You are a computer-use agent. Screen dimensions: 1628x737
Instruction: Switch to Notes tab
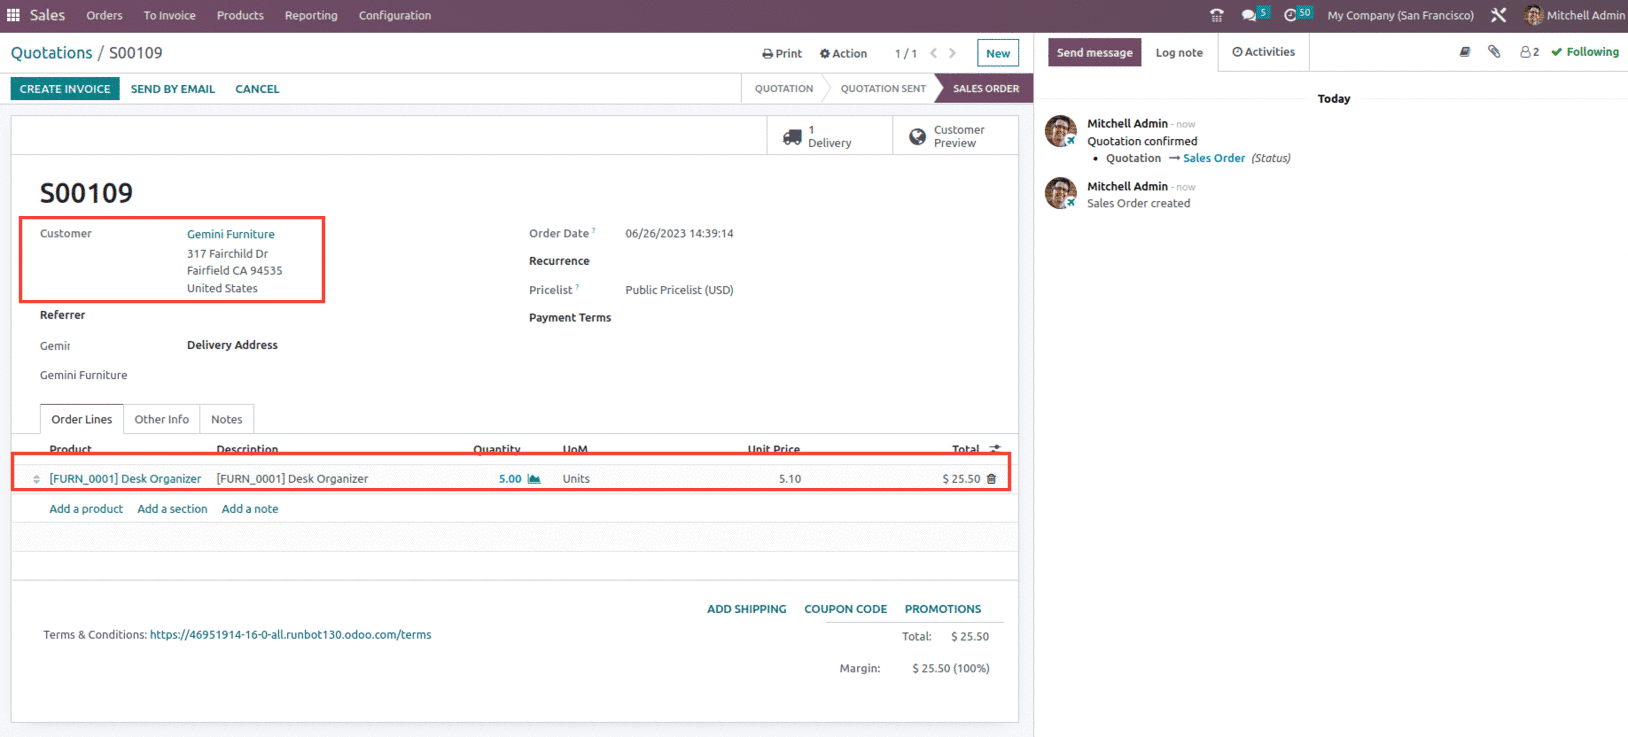tap(227, 419)
